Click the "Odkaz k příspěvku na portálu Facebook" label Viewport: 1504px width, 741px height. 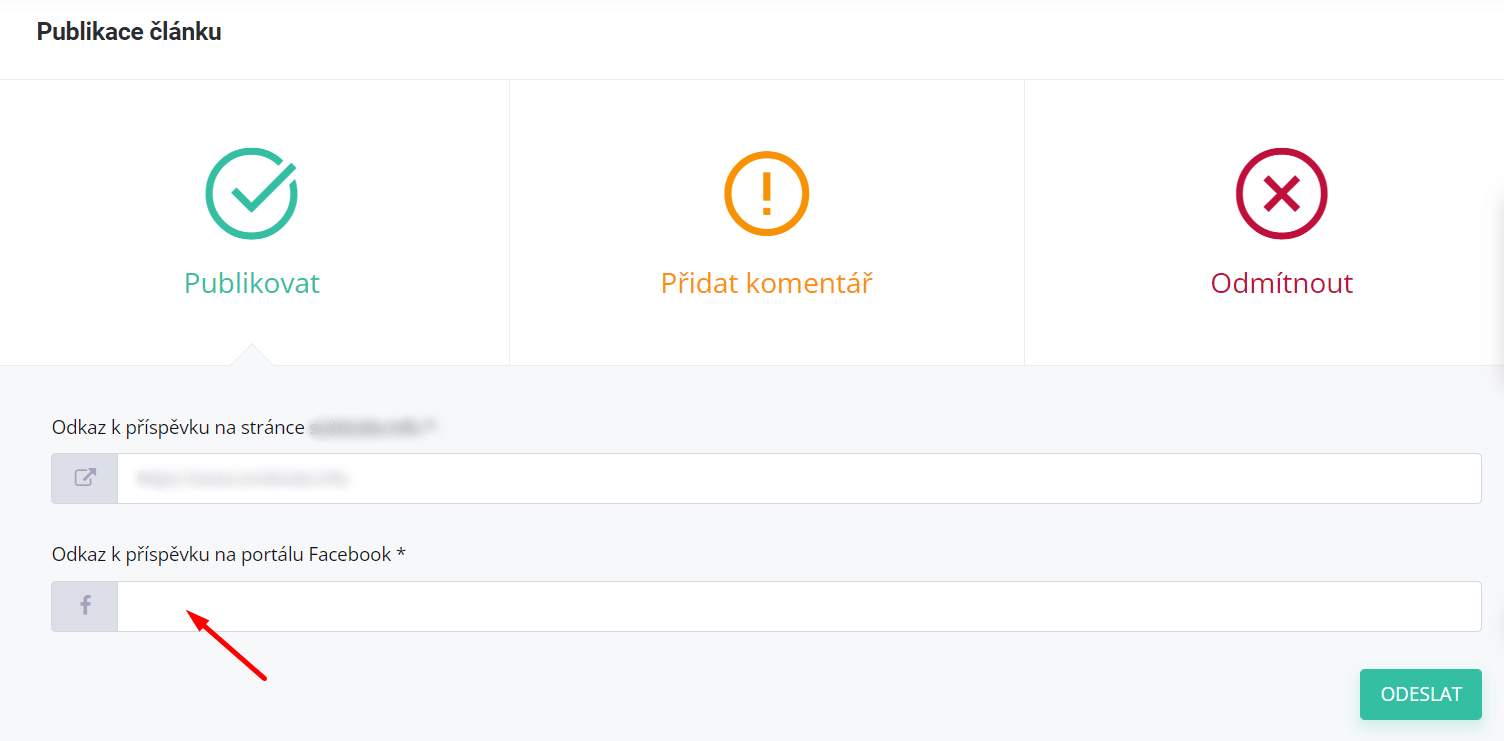coord(221,554)
